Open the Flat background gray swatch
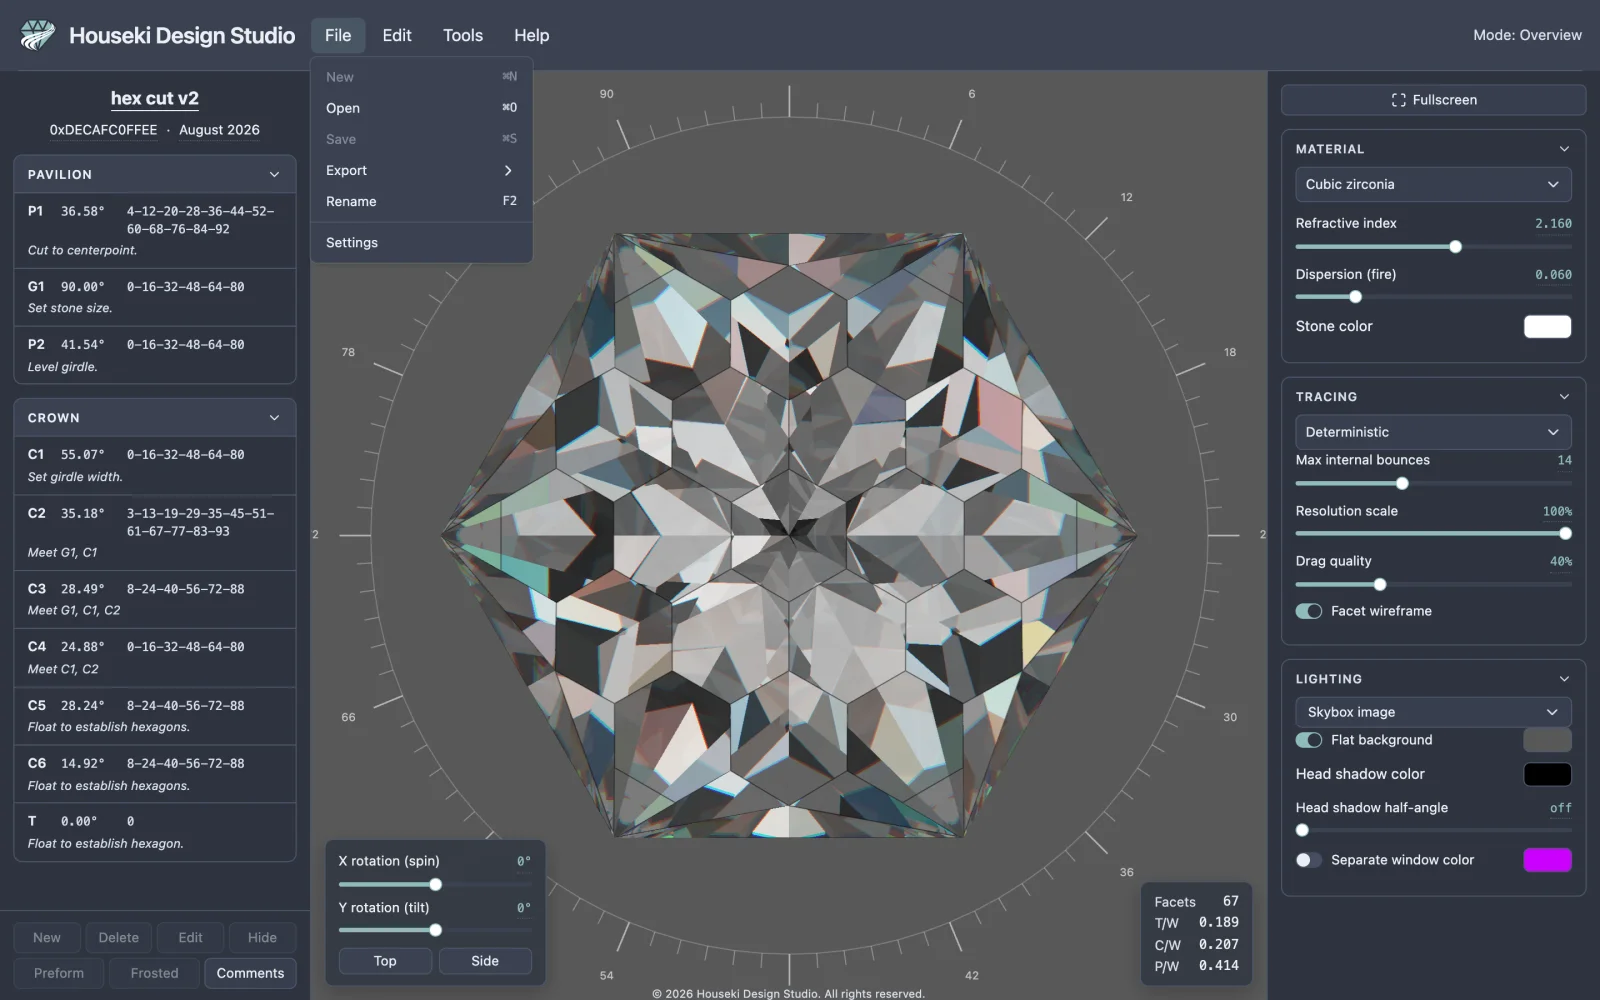The width and height of the screenshot is (1600, 1000). point(1547,740)
